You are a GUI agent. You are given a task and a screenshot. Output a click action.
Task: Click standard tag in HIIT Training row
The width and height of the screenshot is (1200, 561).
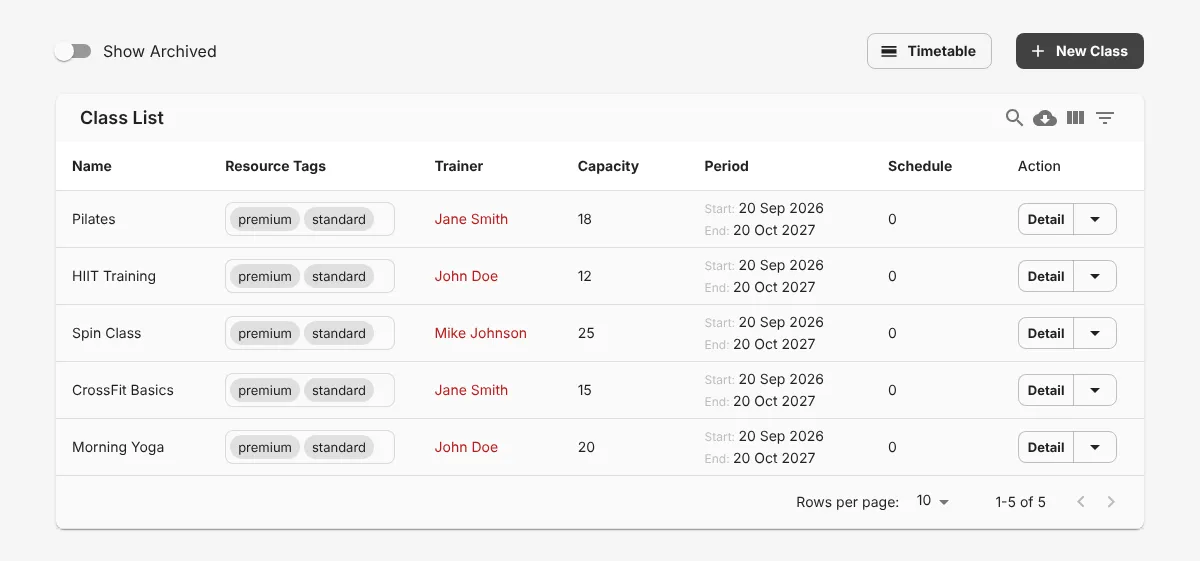click(x=339, y=276)
